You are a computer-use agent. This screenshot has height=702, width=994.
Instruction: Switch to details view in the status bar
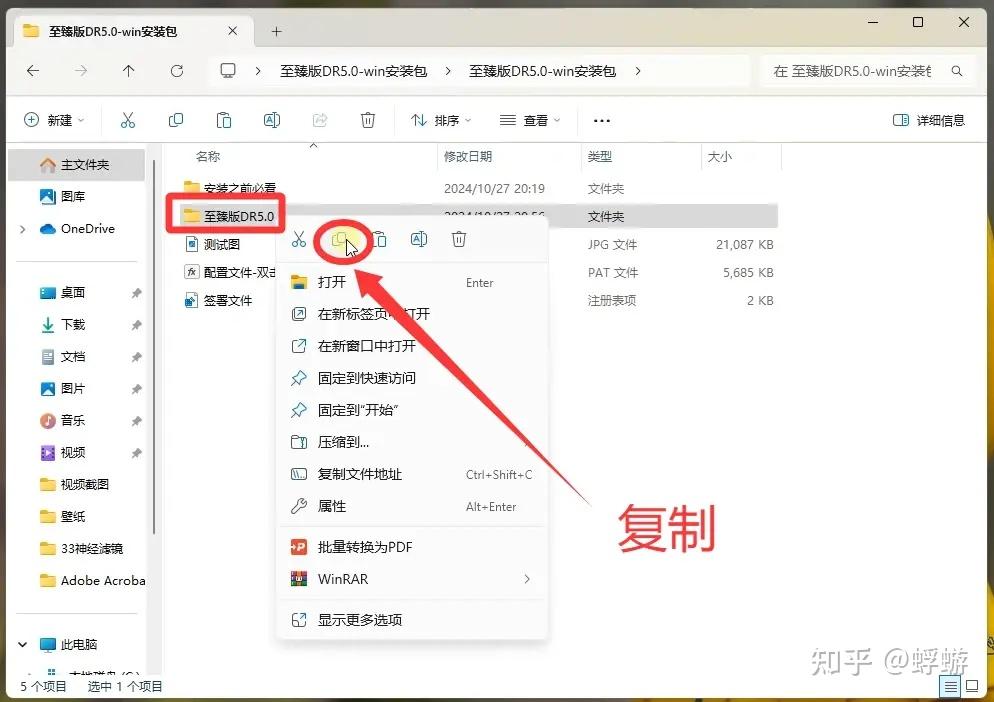[x=948, y=687]
